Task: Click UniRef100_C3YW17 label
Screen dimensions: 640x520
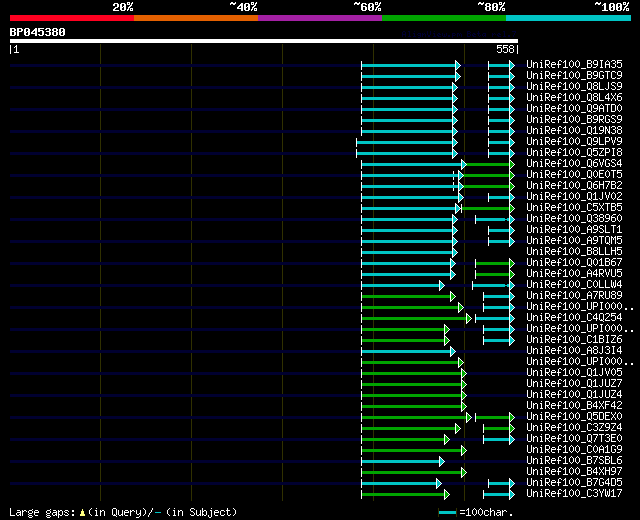Action: (x=574, y=494)
